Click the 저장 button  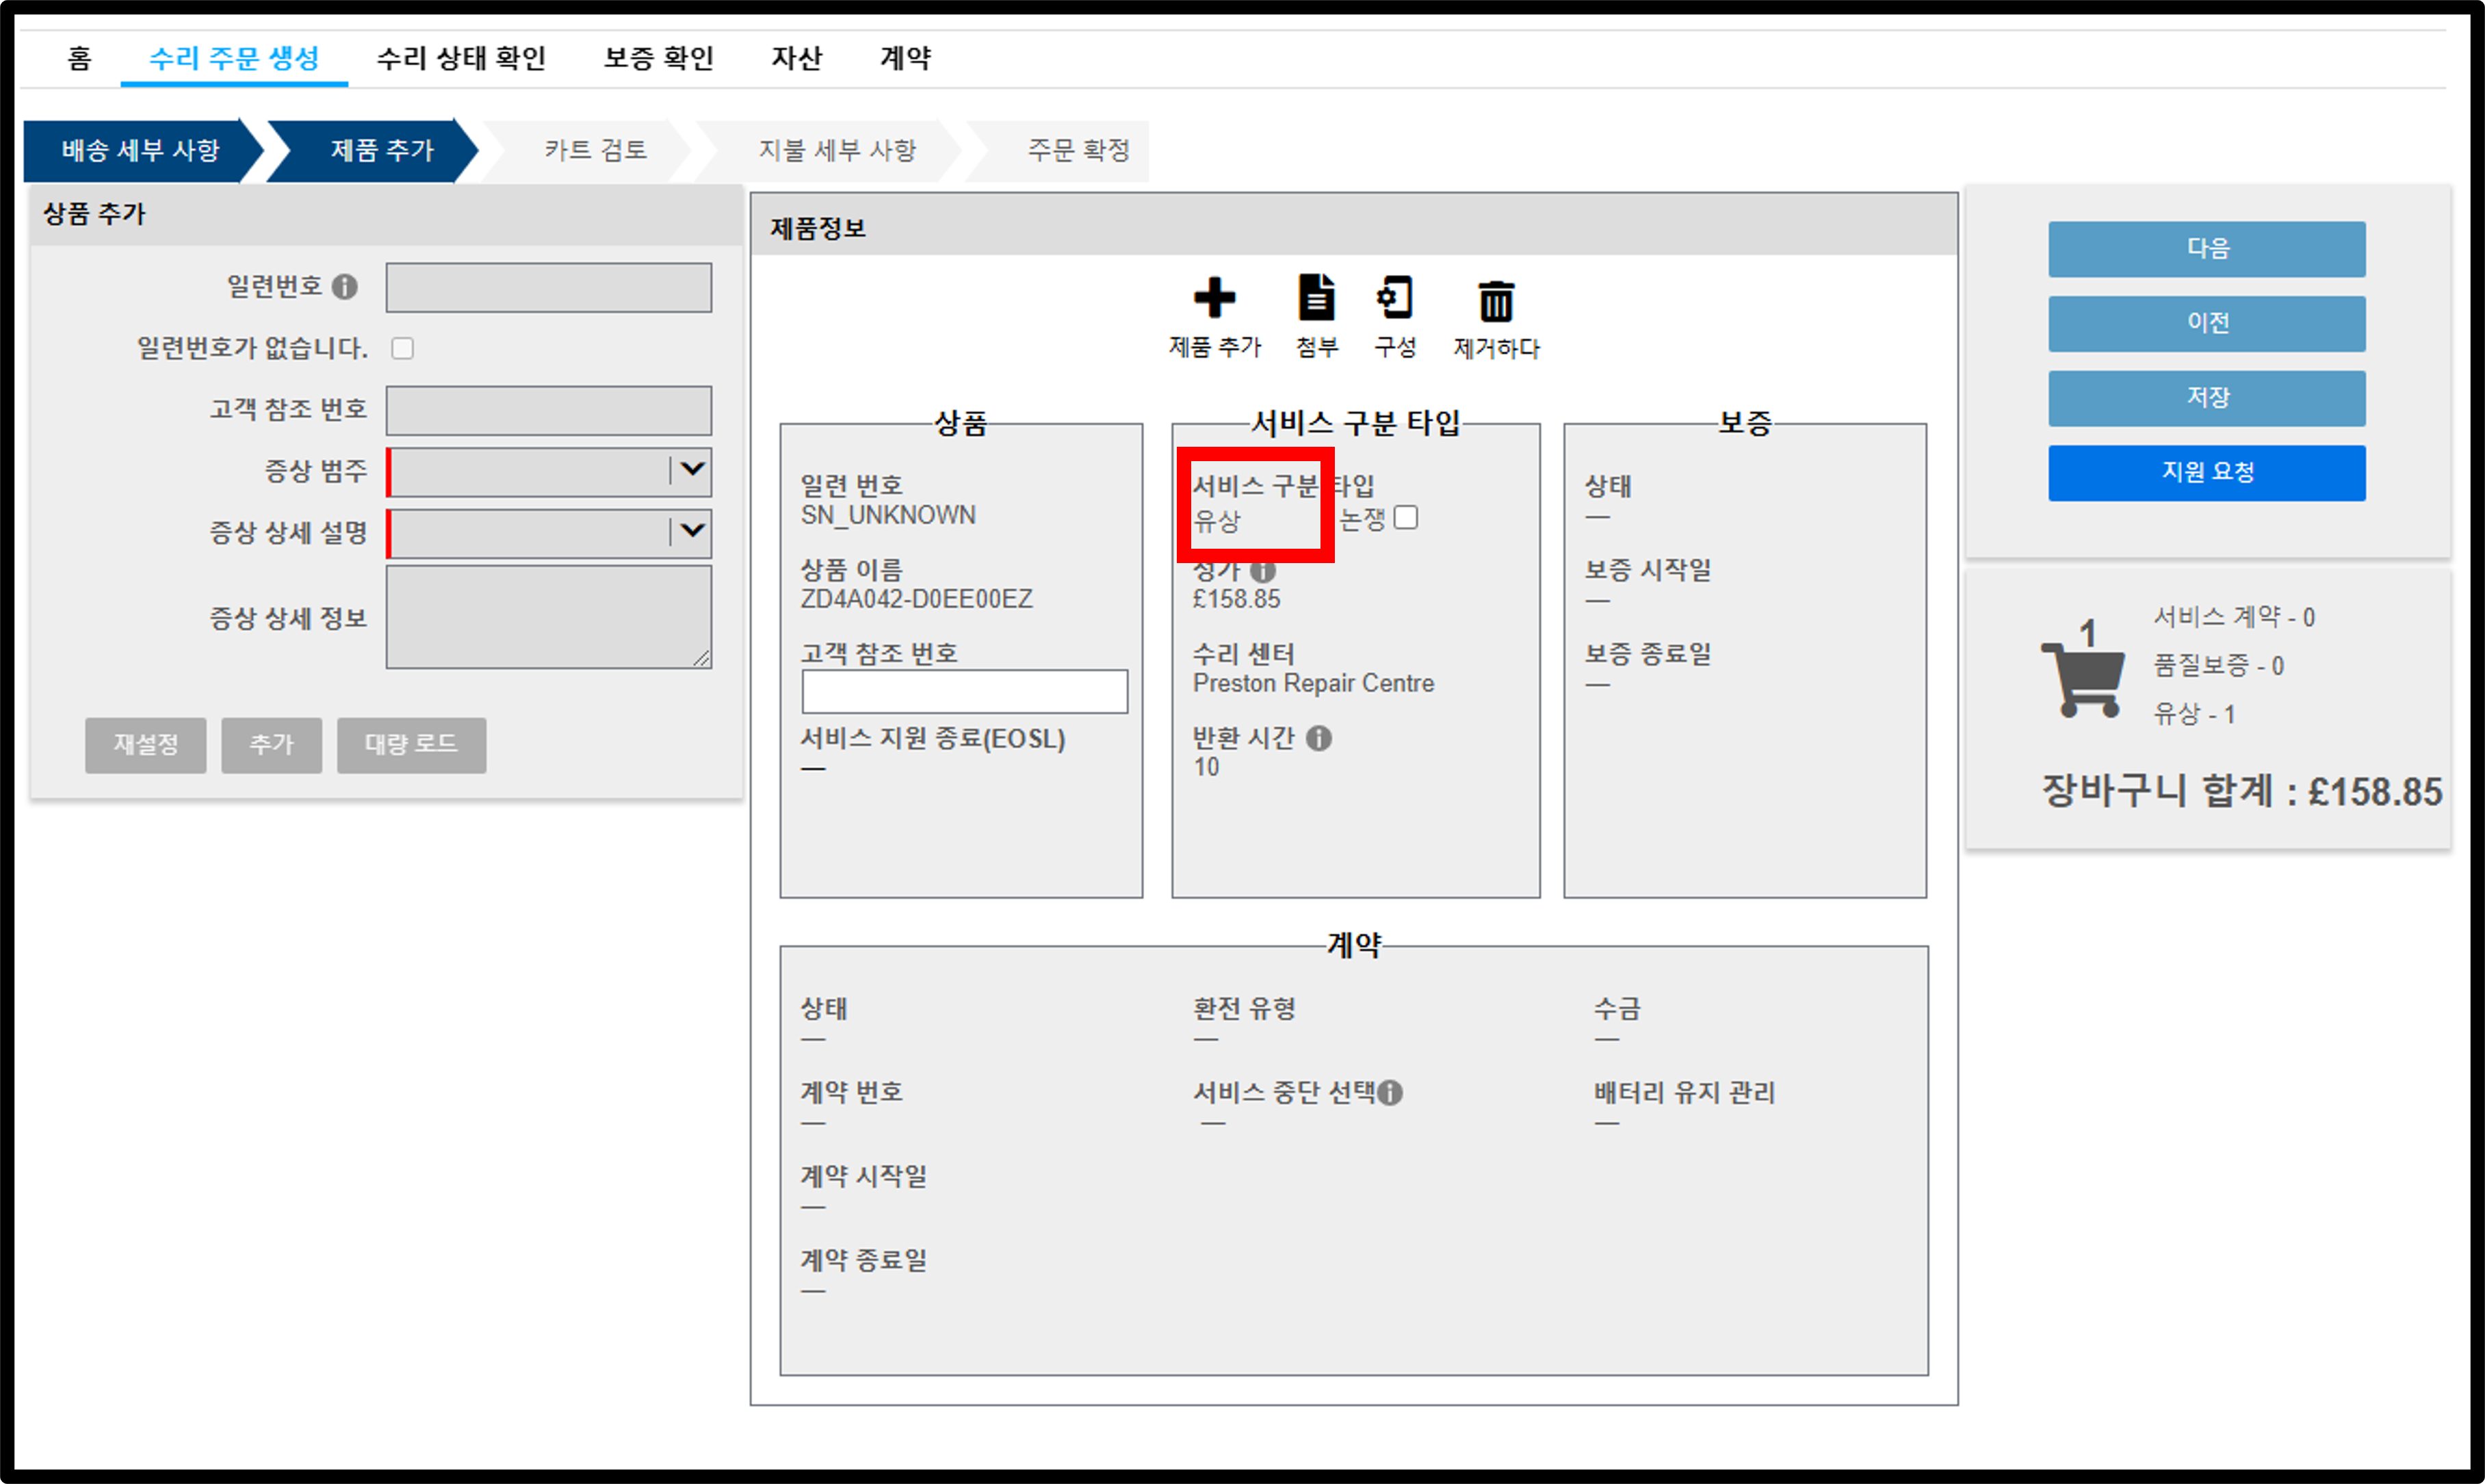point(2207,398)
